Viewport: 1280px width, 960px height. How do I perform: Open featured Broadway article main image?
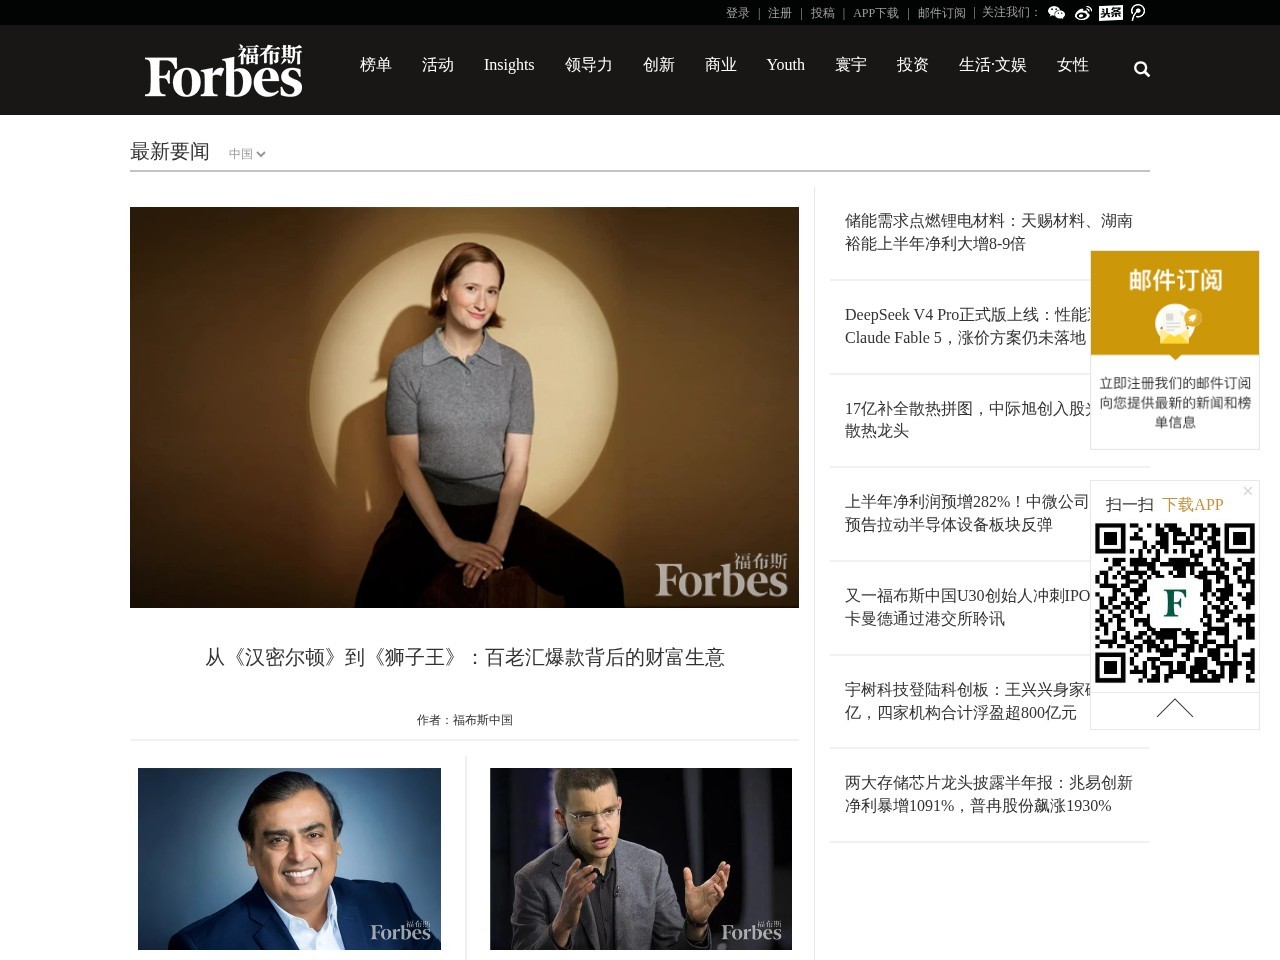pyautogui.click(x=464, y=407)
